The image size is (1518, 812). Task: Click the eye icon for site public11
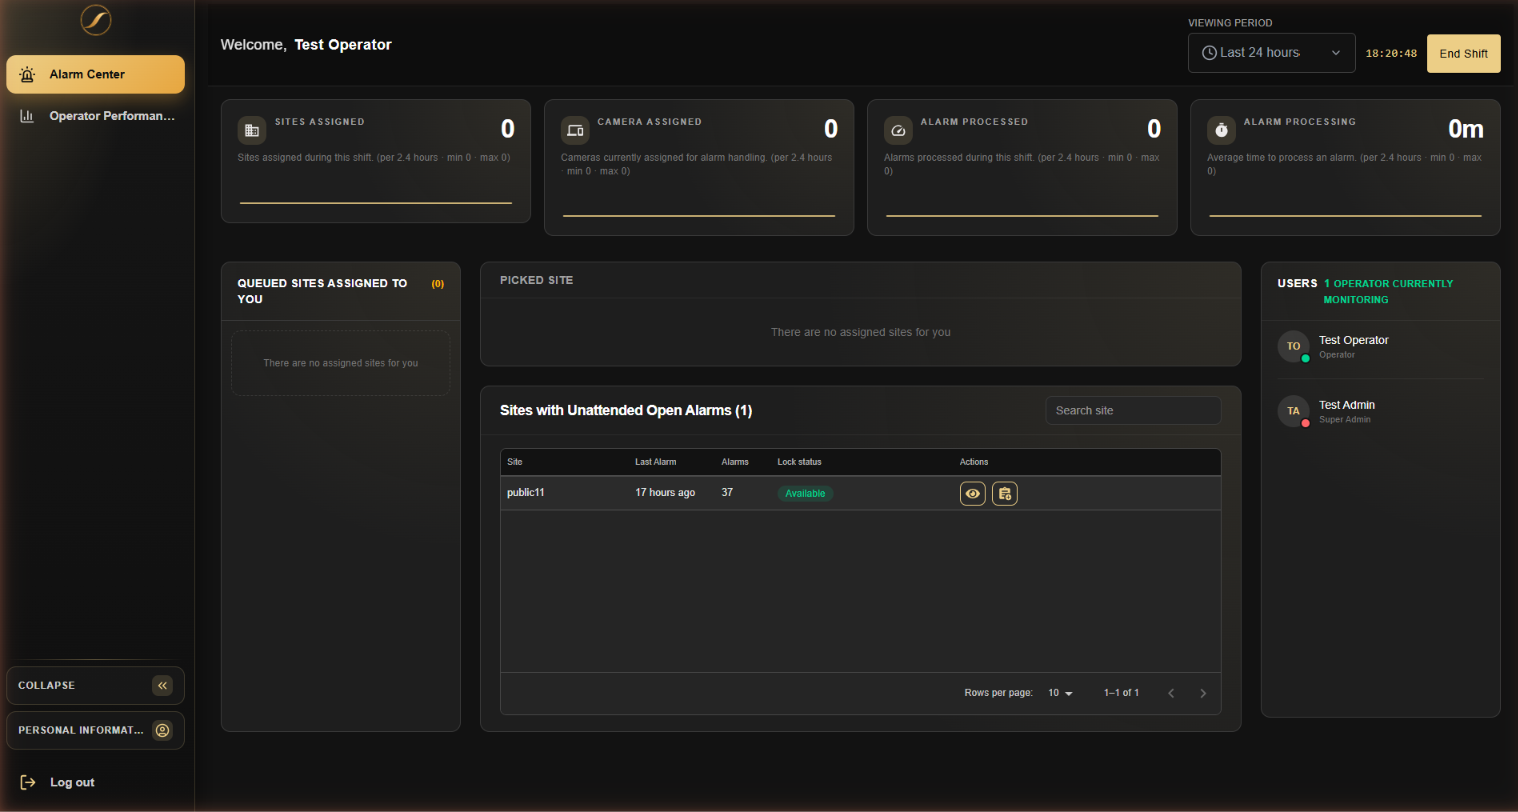tap(972, 494)
